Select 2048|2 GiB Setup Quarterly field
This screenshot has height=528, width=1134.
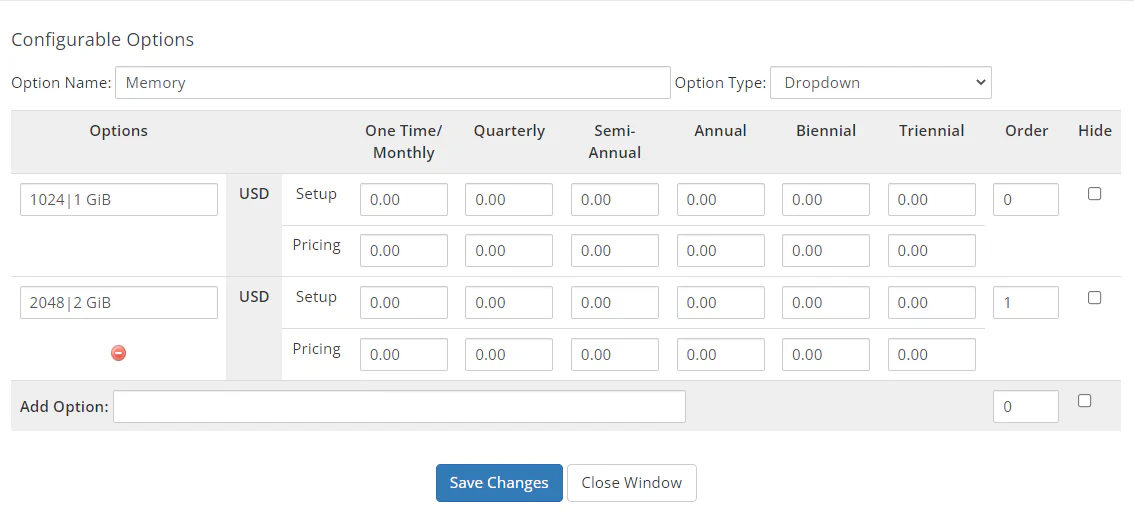click(x=509, y=303)
